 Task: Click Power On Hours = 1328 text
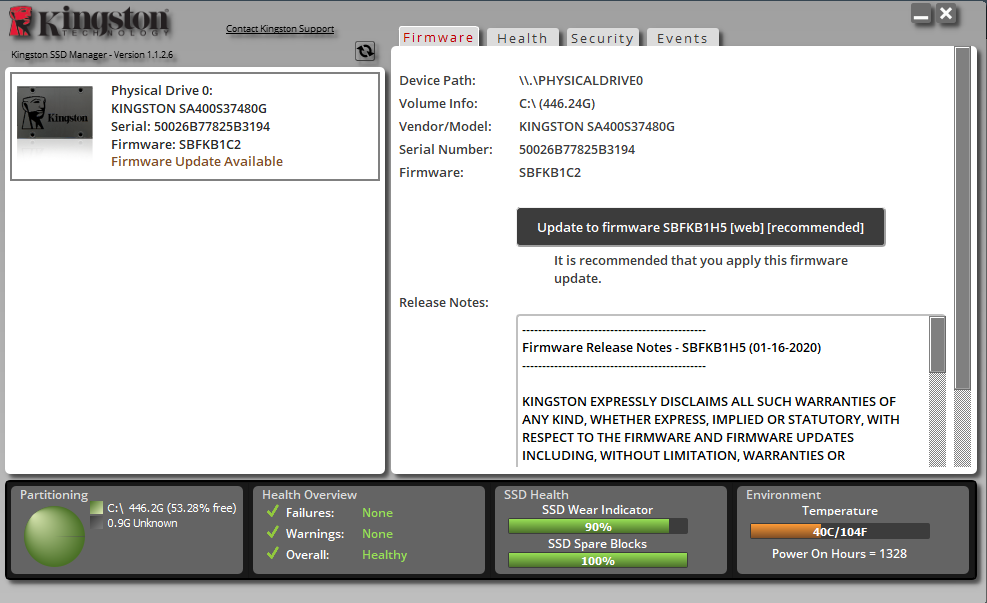click(x=839, y=554)
